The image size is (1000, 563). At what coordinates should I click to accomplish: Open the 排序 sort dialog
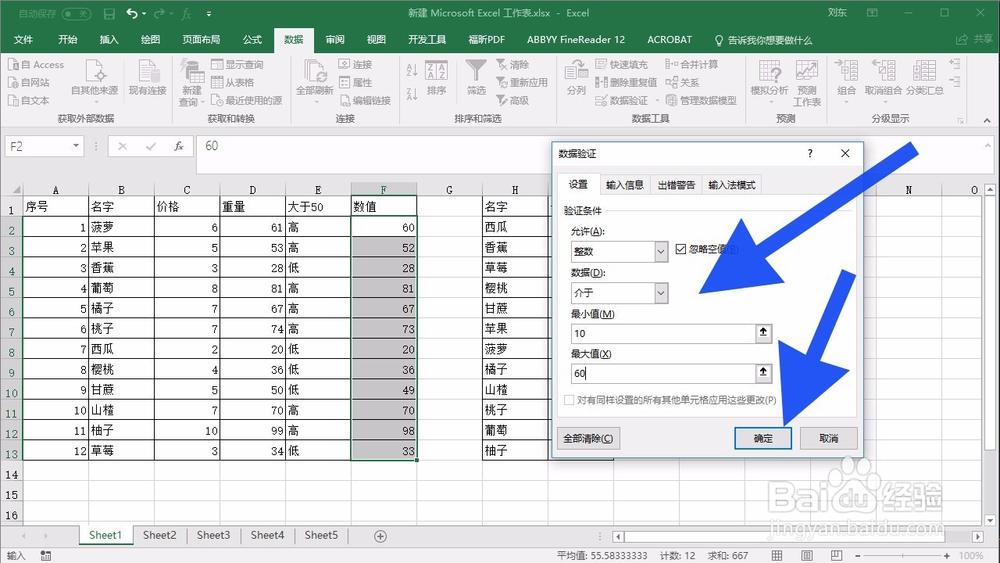point(436,78)
